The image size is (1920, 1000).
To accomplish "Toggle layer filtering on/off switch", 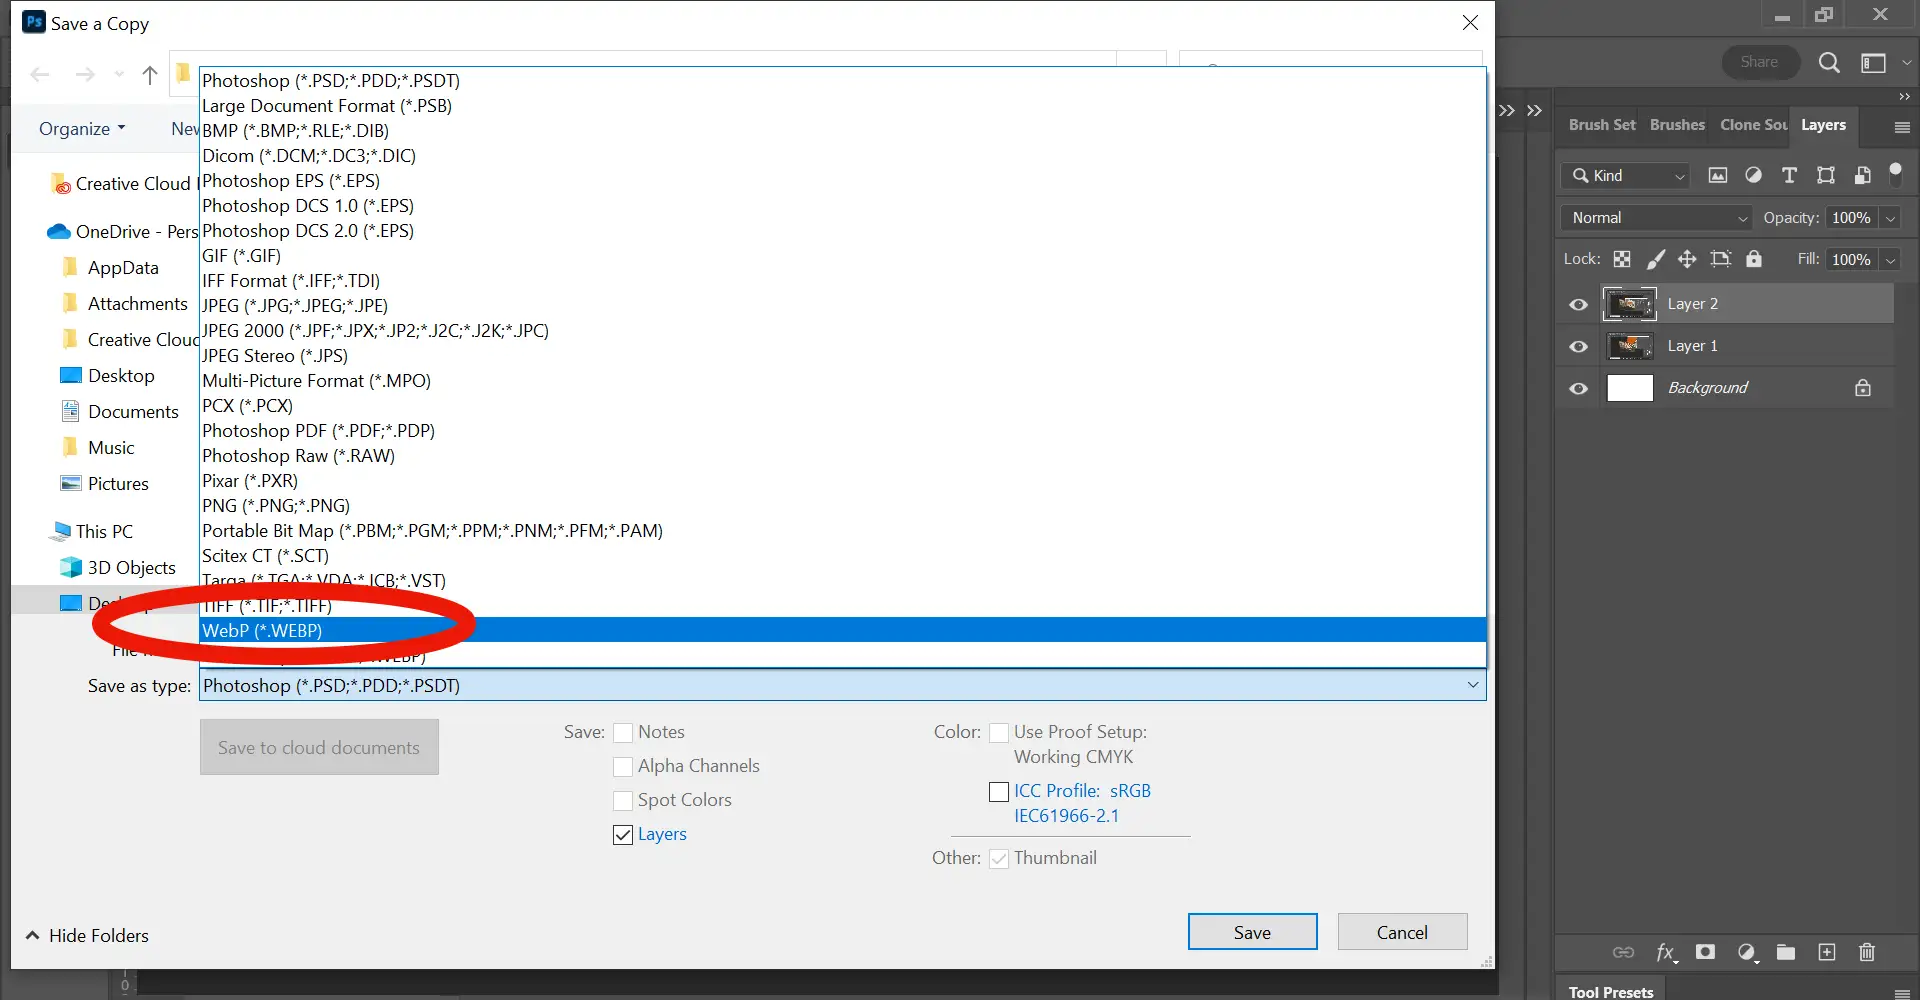I will click(1895, 173).
